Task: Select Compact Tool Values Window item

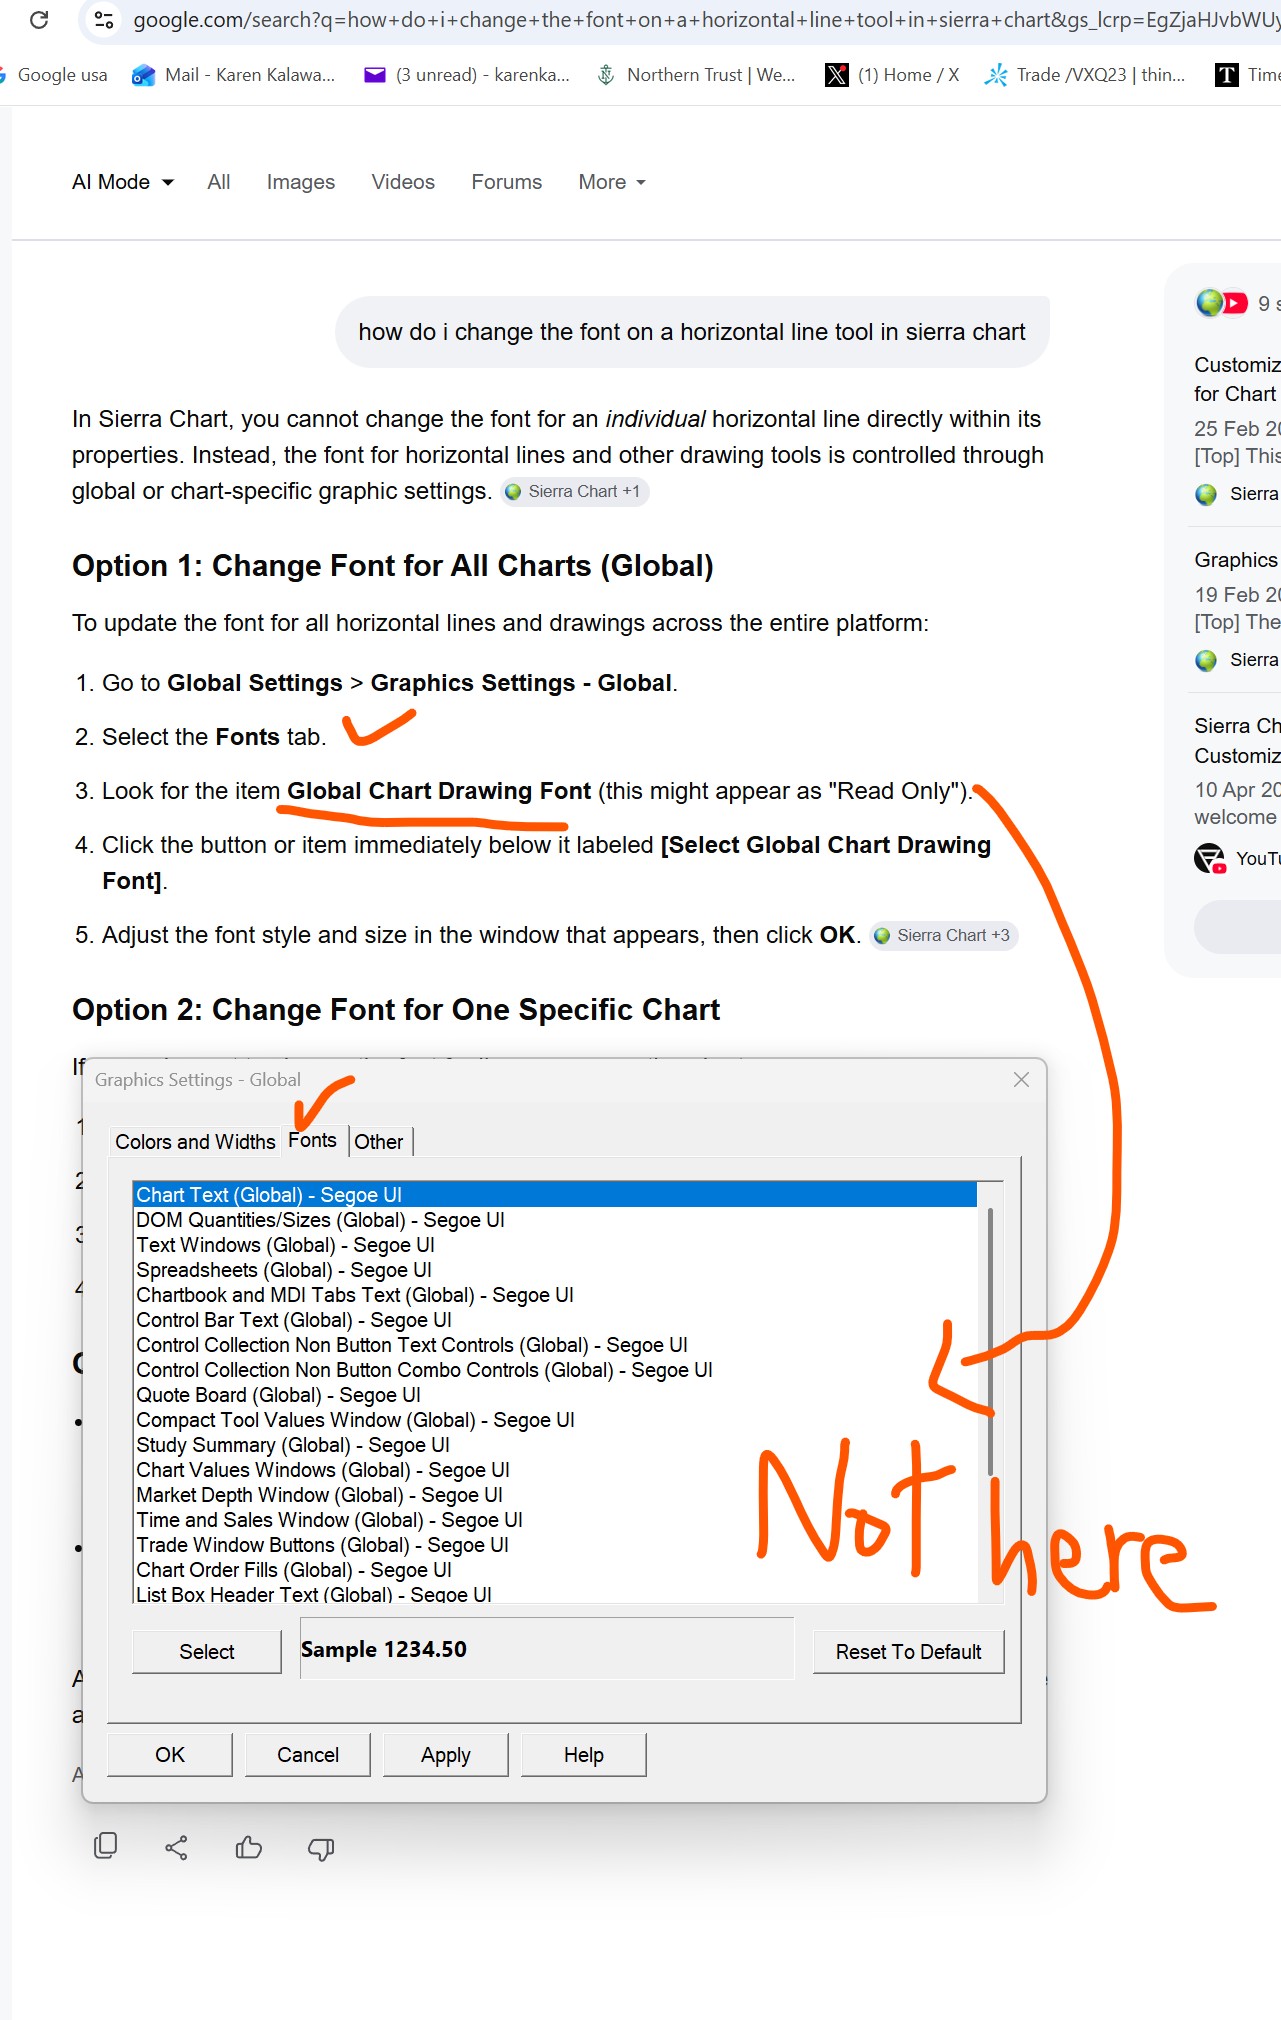Action: [555, 1420]
